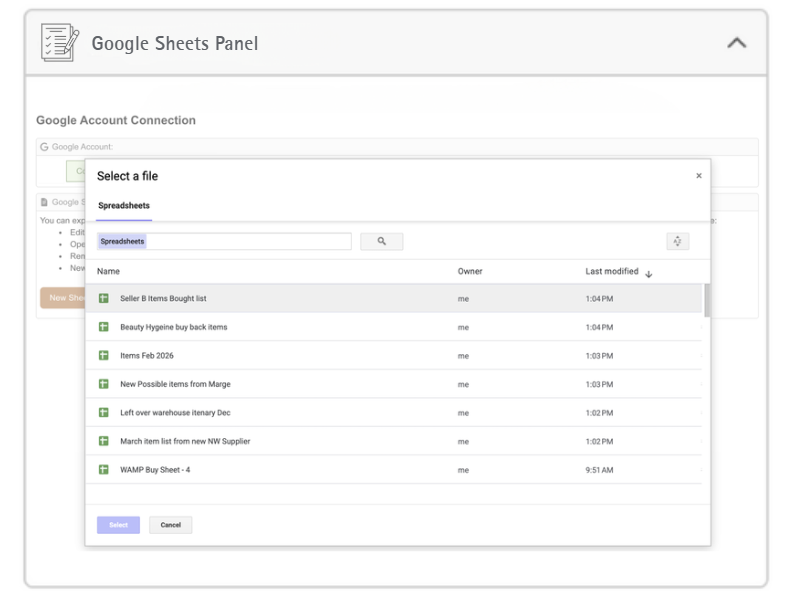This screenshot has height=591, width=787.
Task: Select Beauty Hygeine buy back items file
Action: 394,327
